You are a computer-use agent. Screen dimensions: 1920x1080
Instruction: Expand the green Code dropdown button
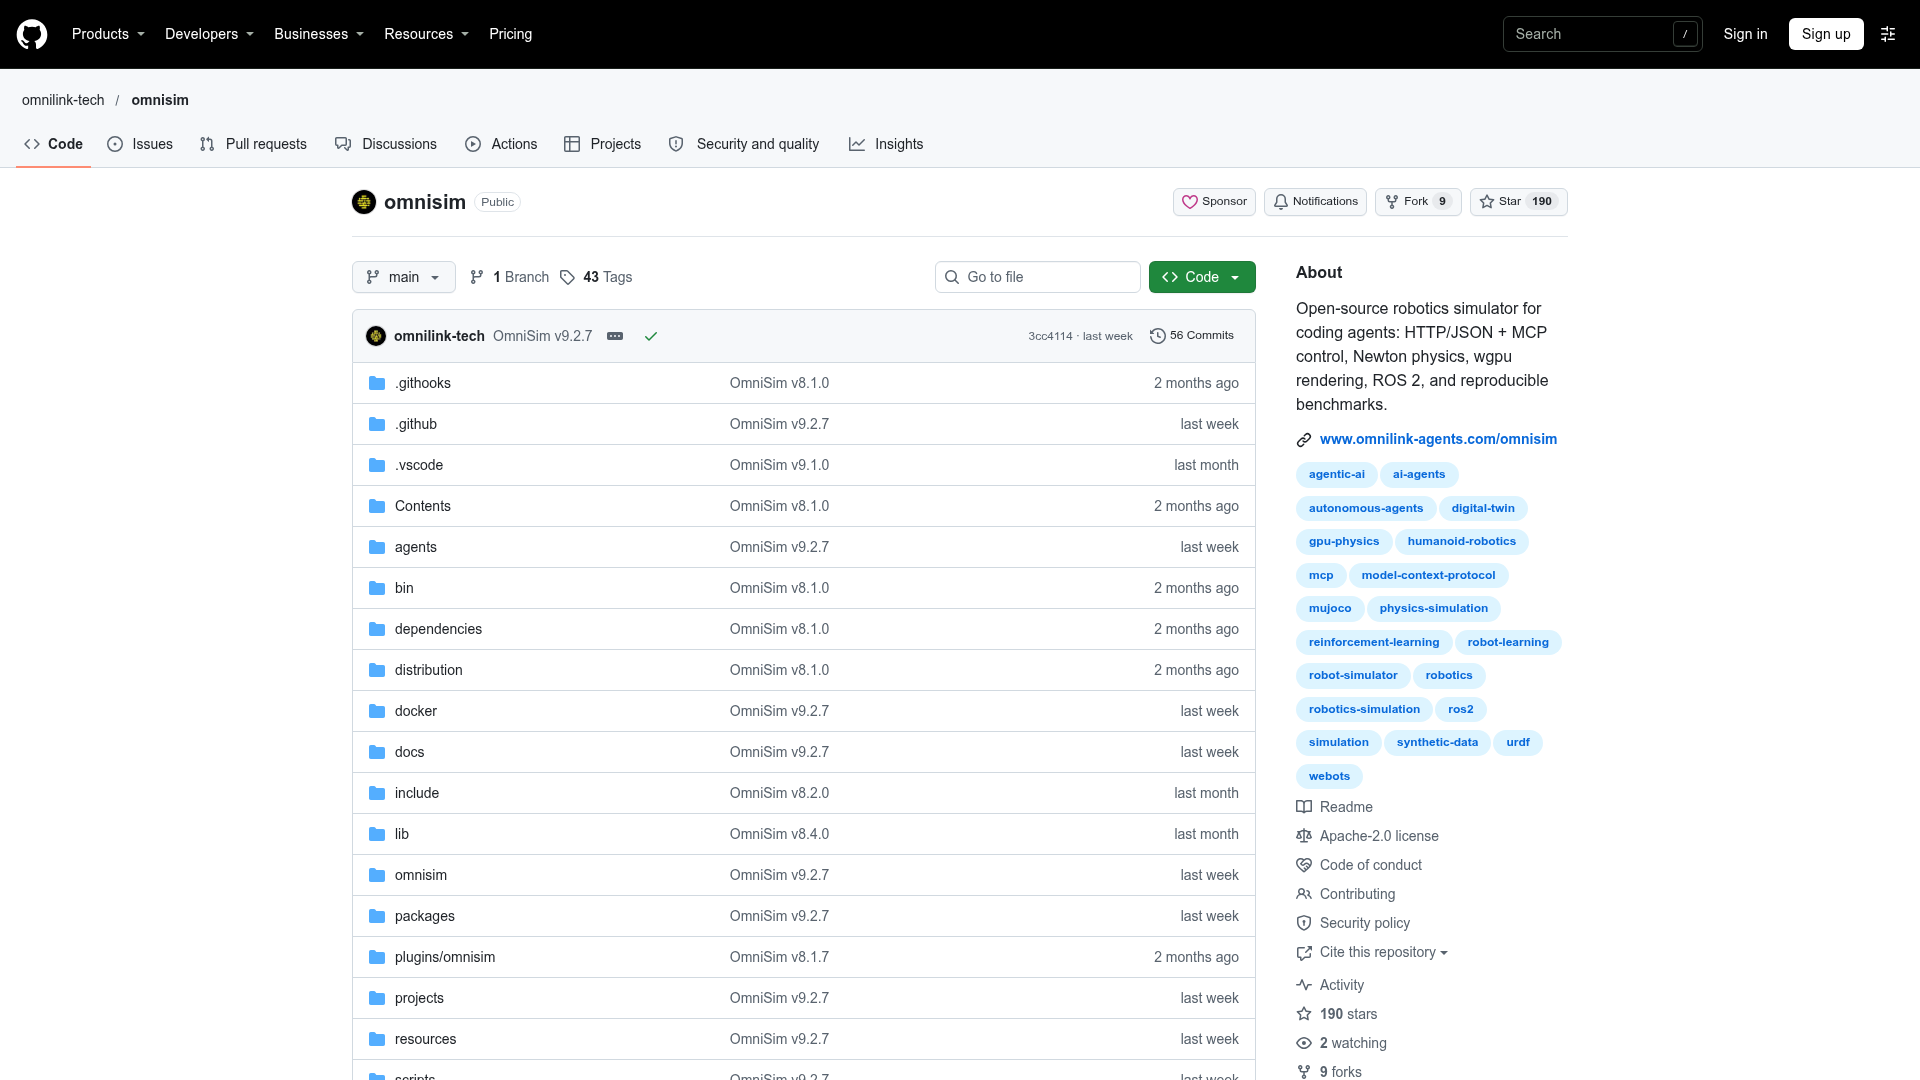[x=1202, y=277]
